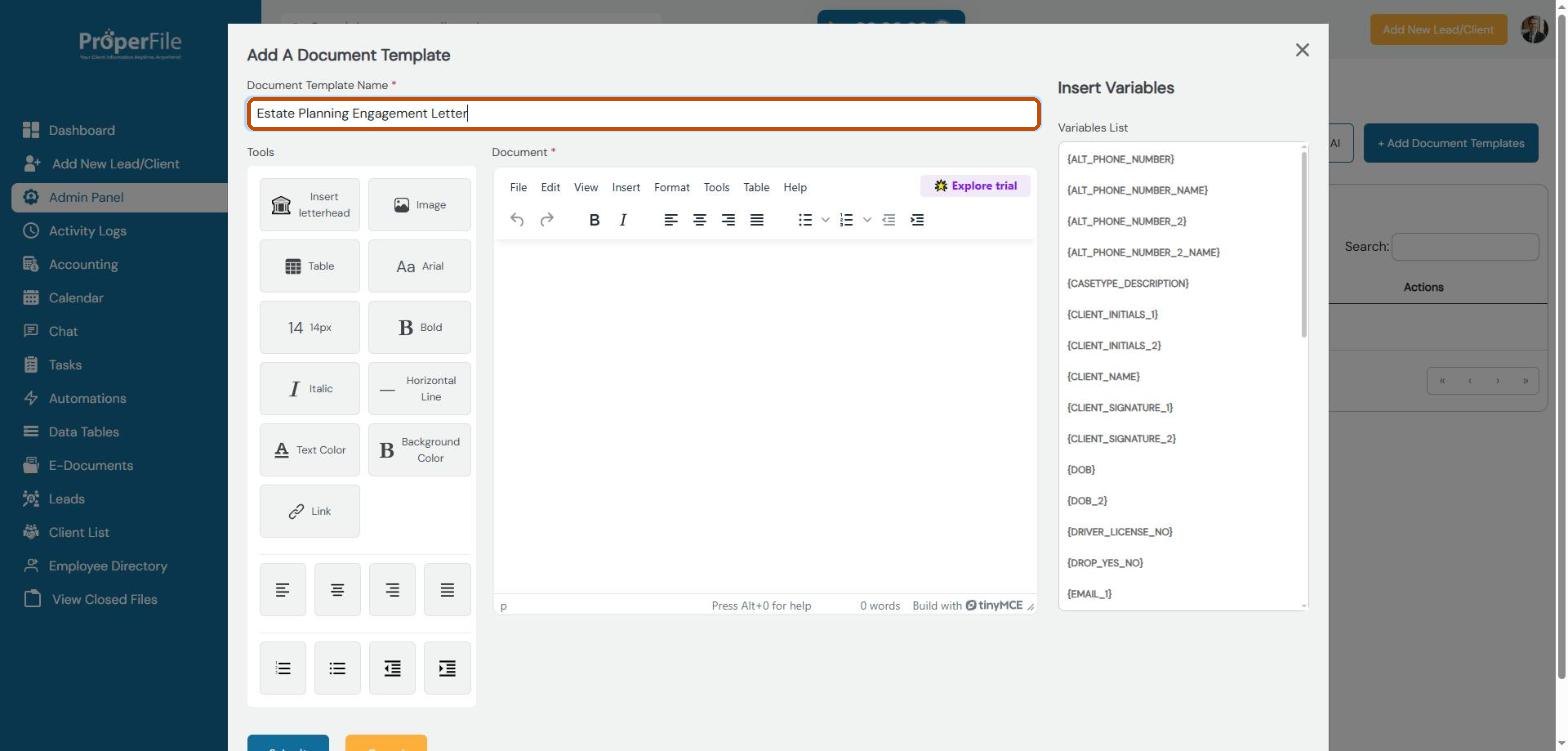Open the Insert menu in the editor
This screenshot has height=751, width=1568.
626,187
